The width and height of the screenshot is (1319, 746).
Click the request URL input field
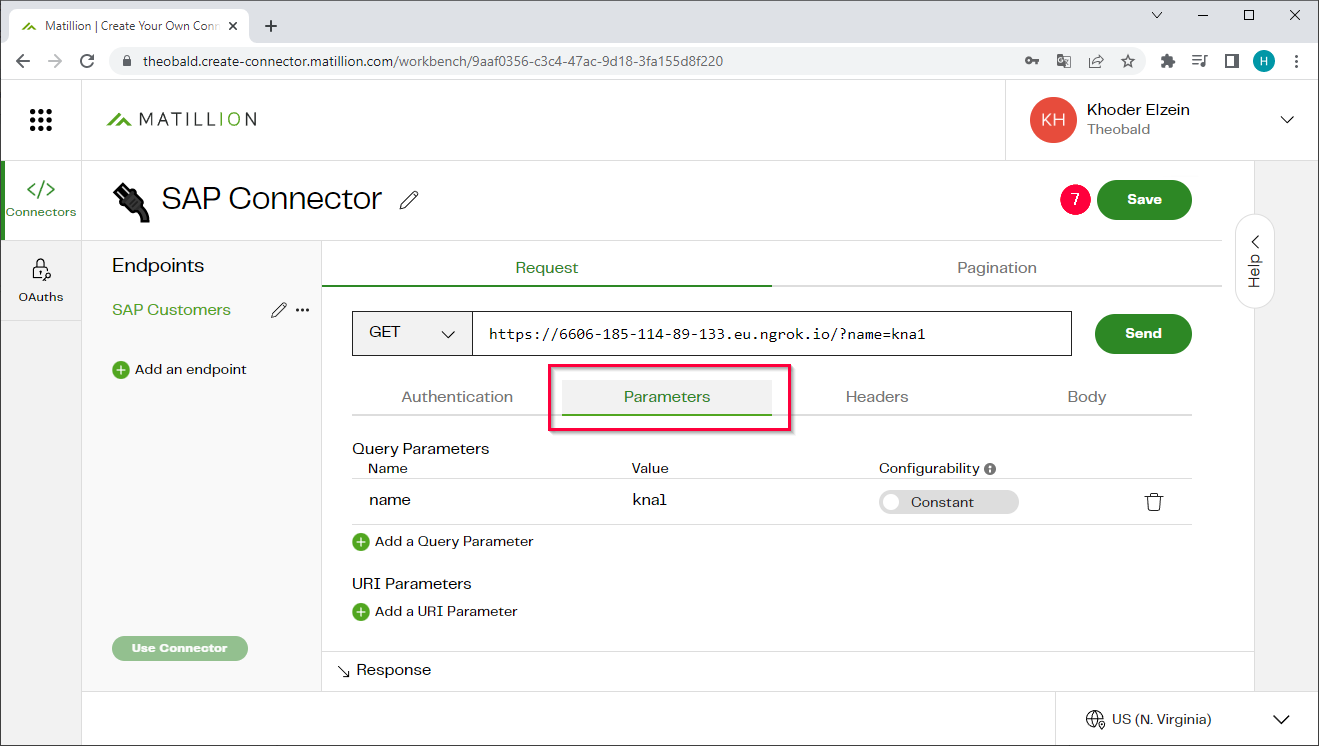click(772, 334)
